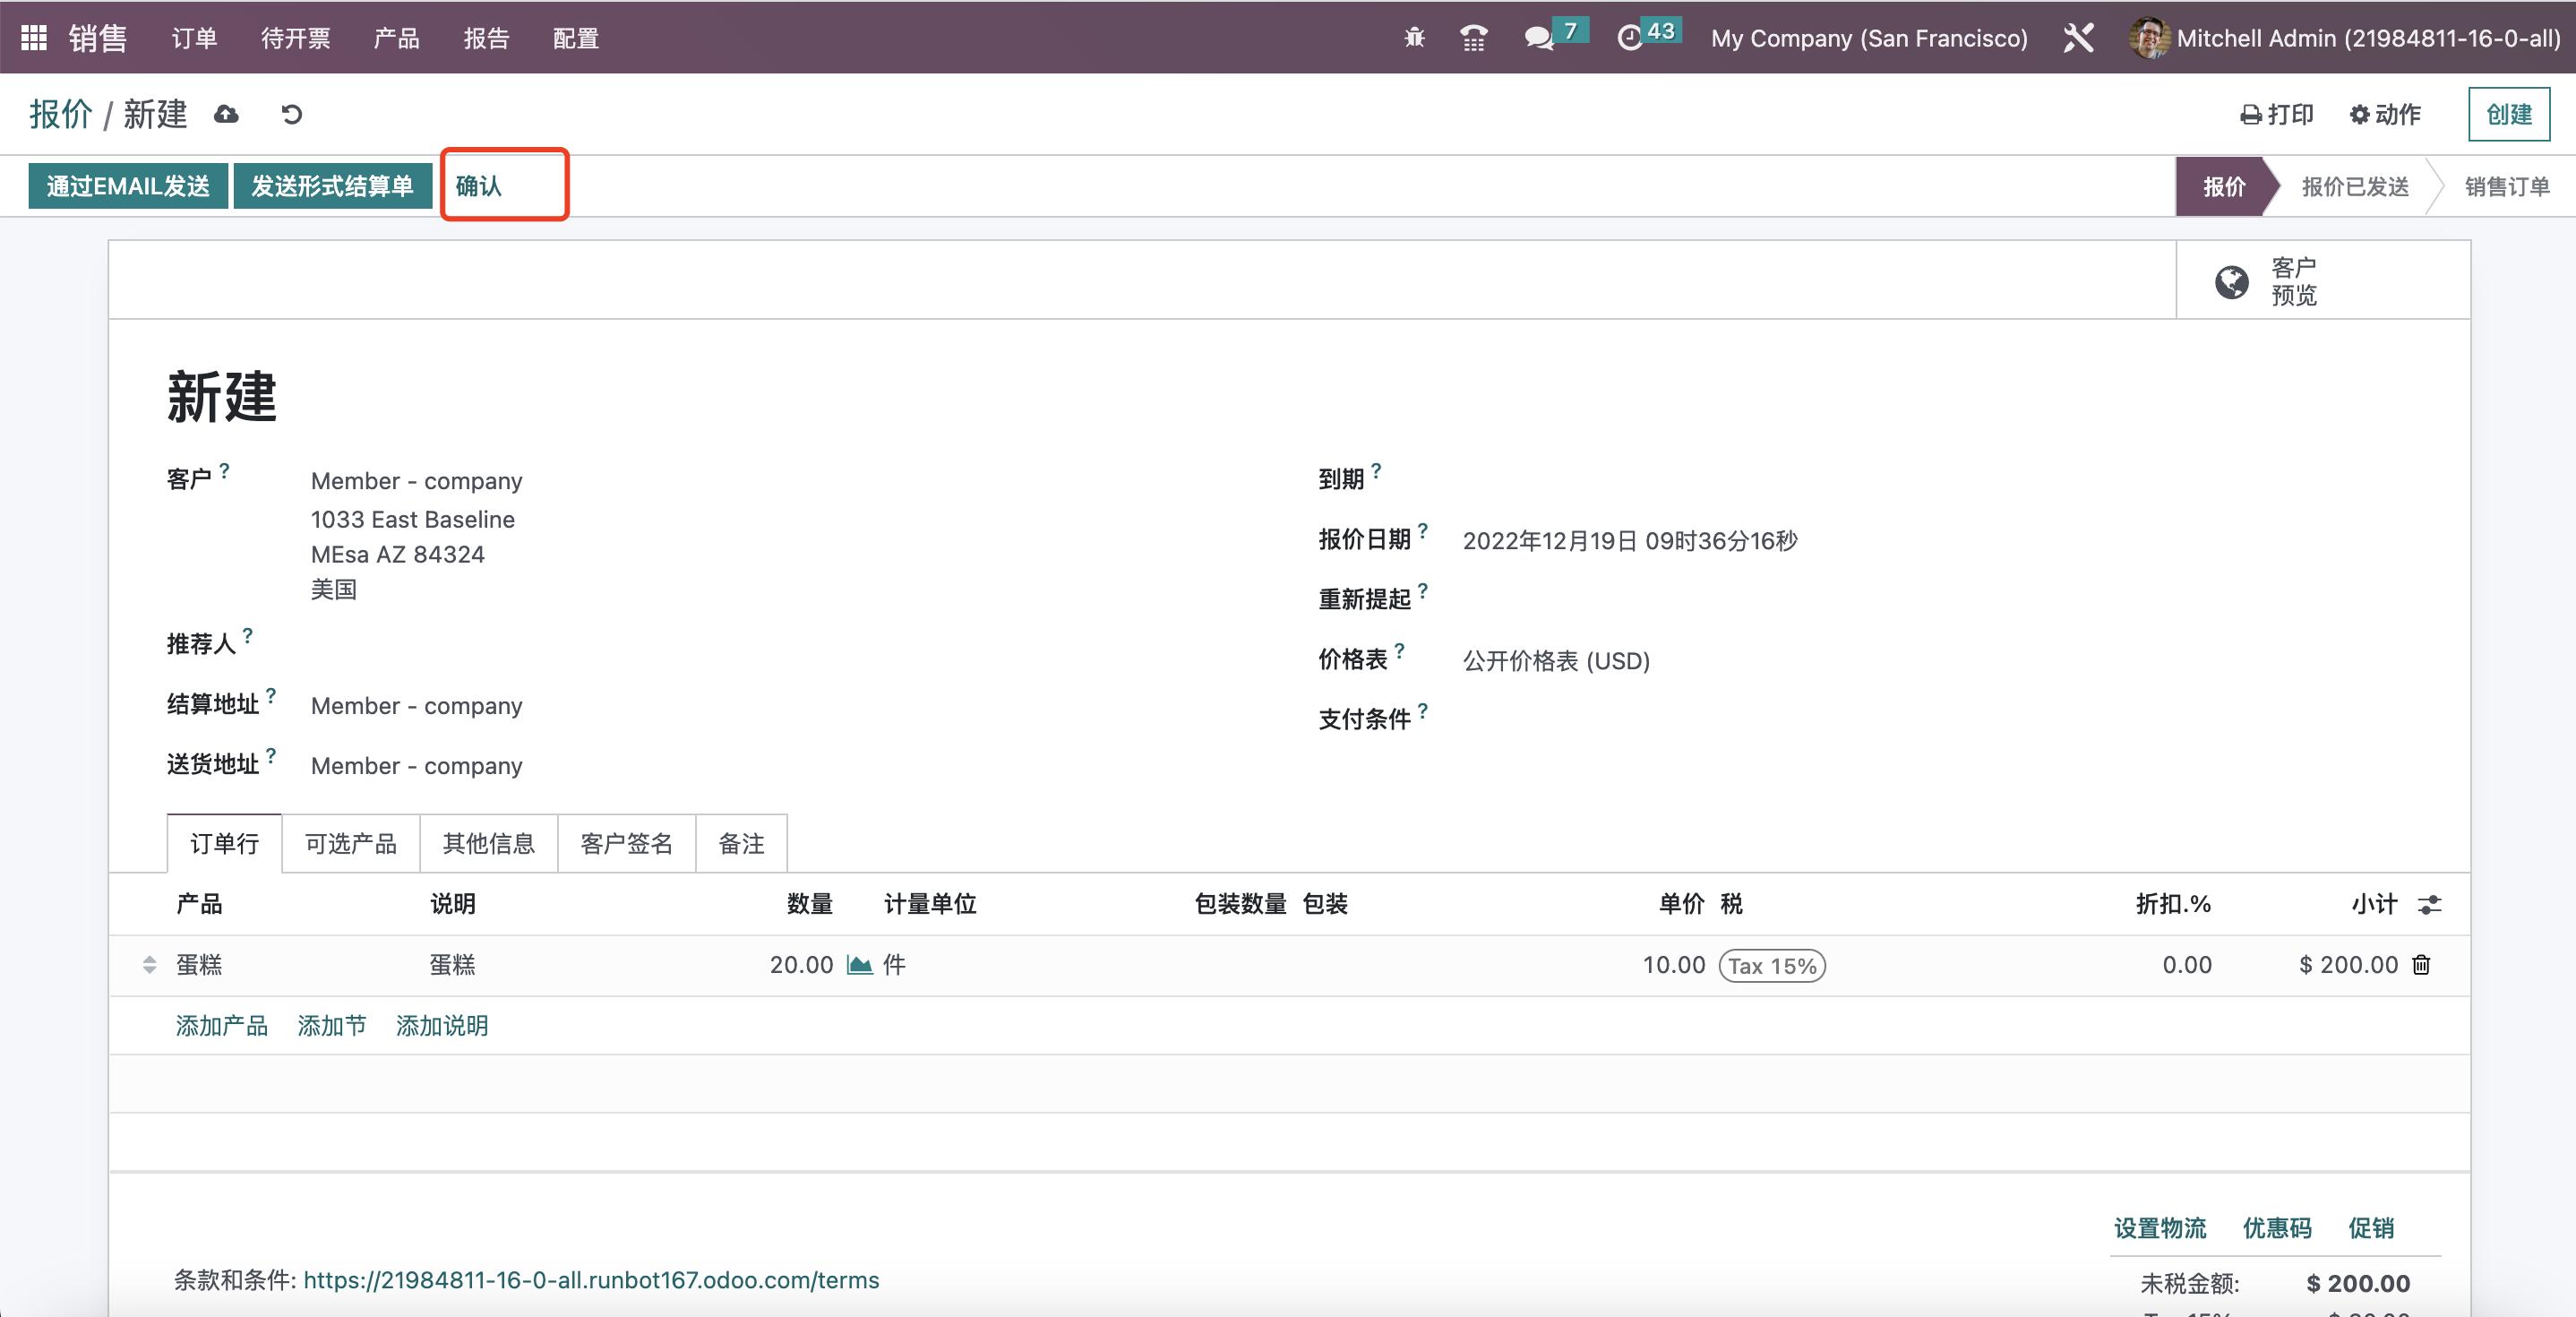Click the 优惠码 link

(2277, 1228)
